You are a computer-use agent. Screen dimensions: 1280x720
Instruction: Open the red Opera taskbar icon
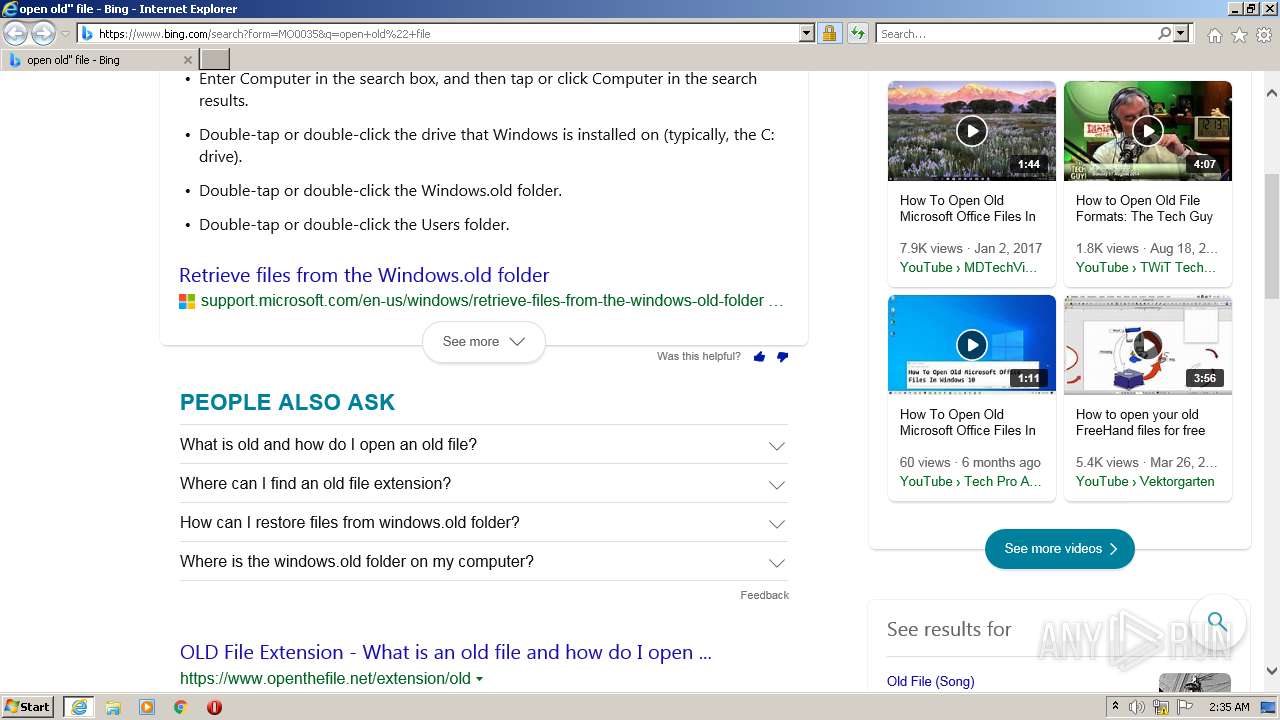(x=214, y=707)
